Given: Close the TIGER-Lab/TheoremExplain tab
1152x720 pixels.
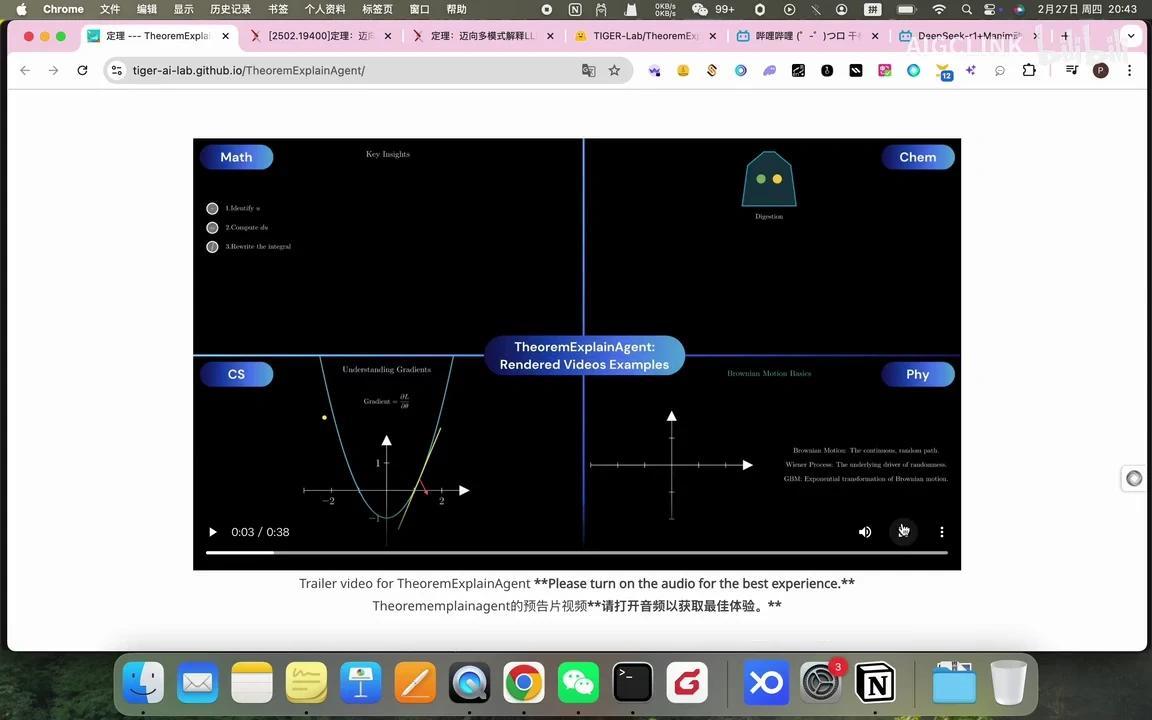Looking at the screenshot, I should pyautogui.click(x=713, y=36).
